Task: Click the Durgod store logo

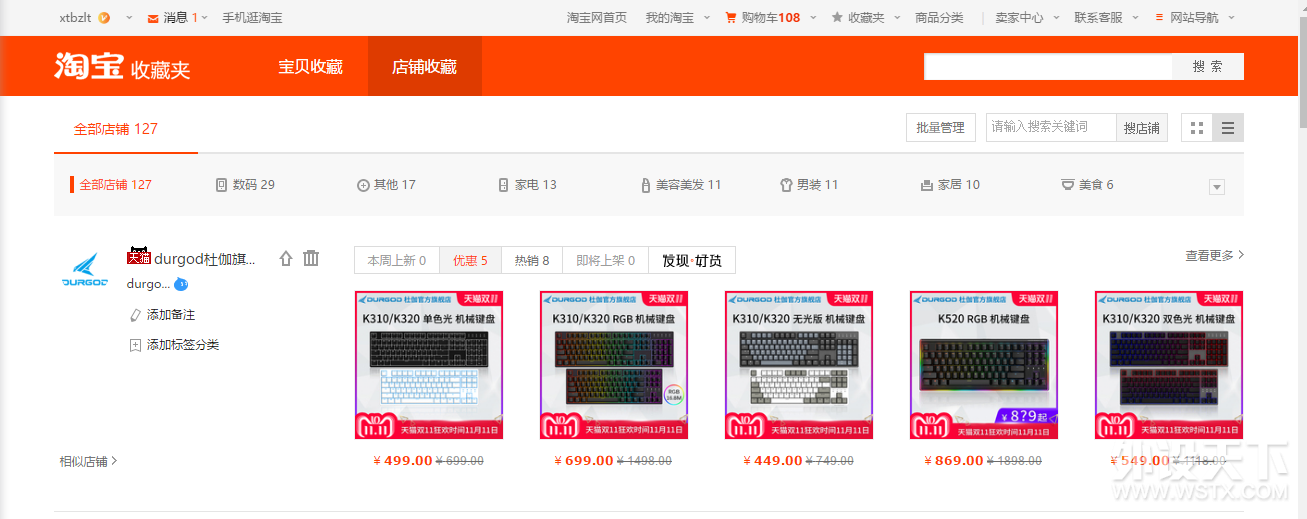Action: click(x=85, y=268)
